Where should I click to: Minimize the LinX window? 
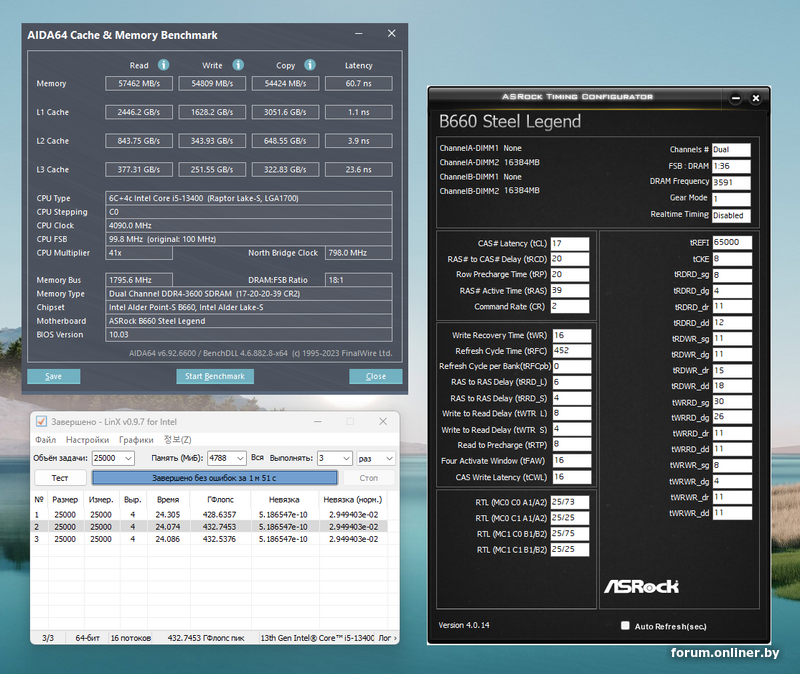(x=318, y=421)
